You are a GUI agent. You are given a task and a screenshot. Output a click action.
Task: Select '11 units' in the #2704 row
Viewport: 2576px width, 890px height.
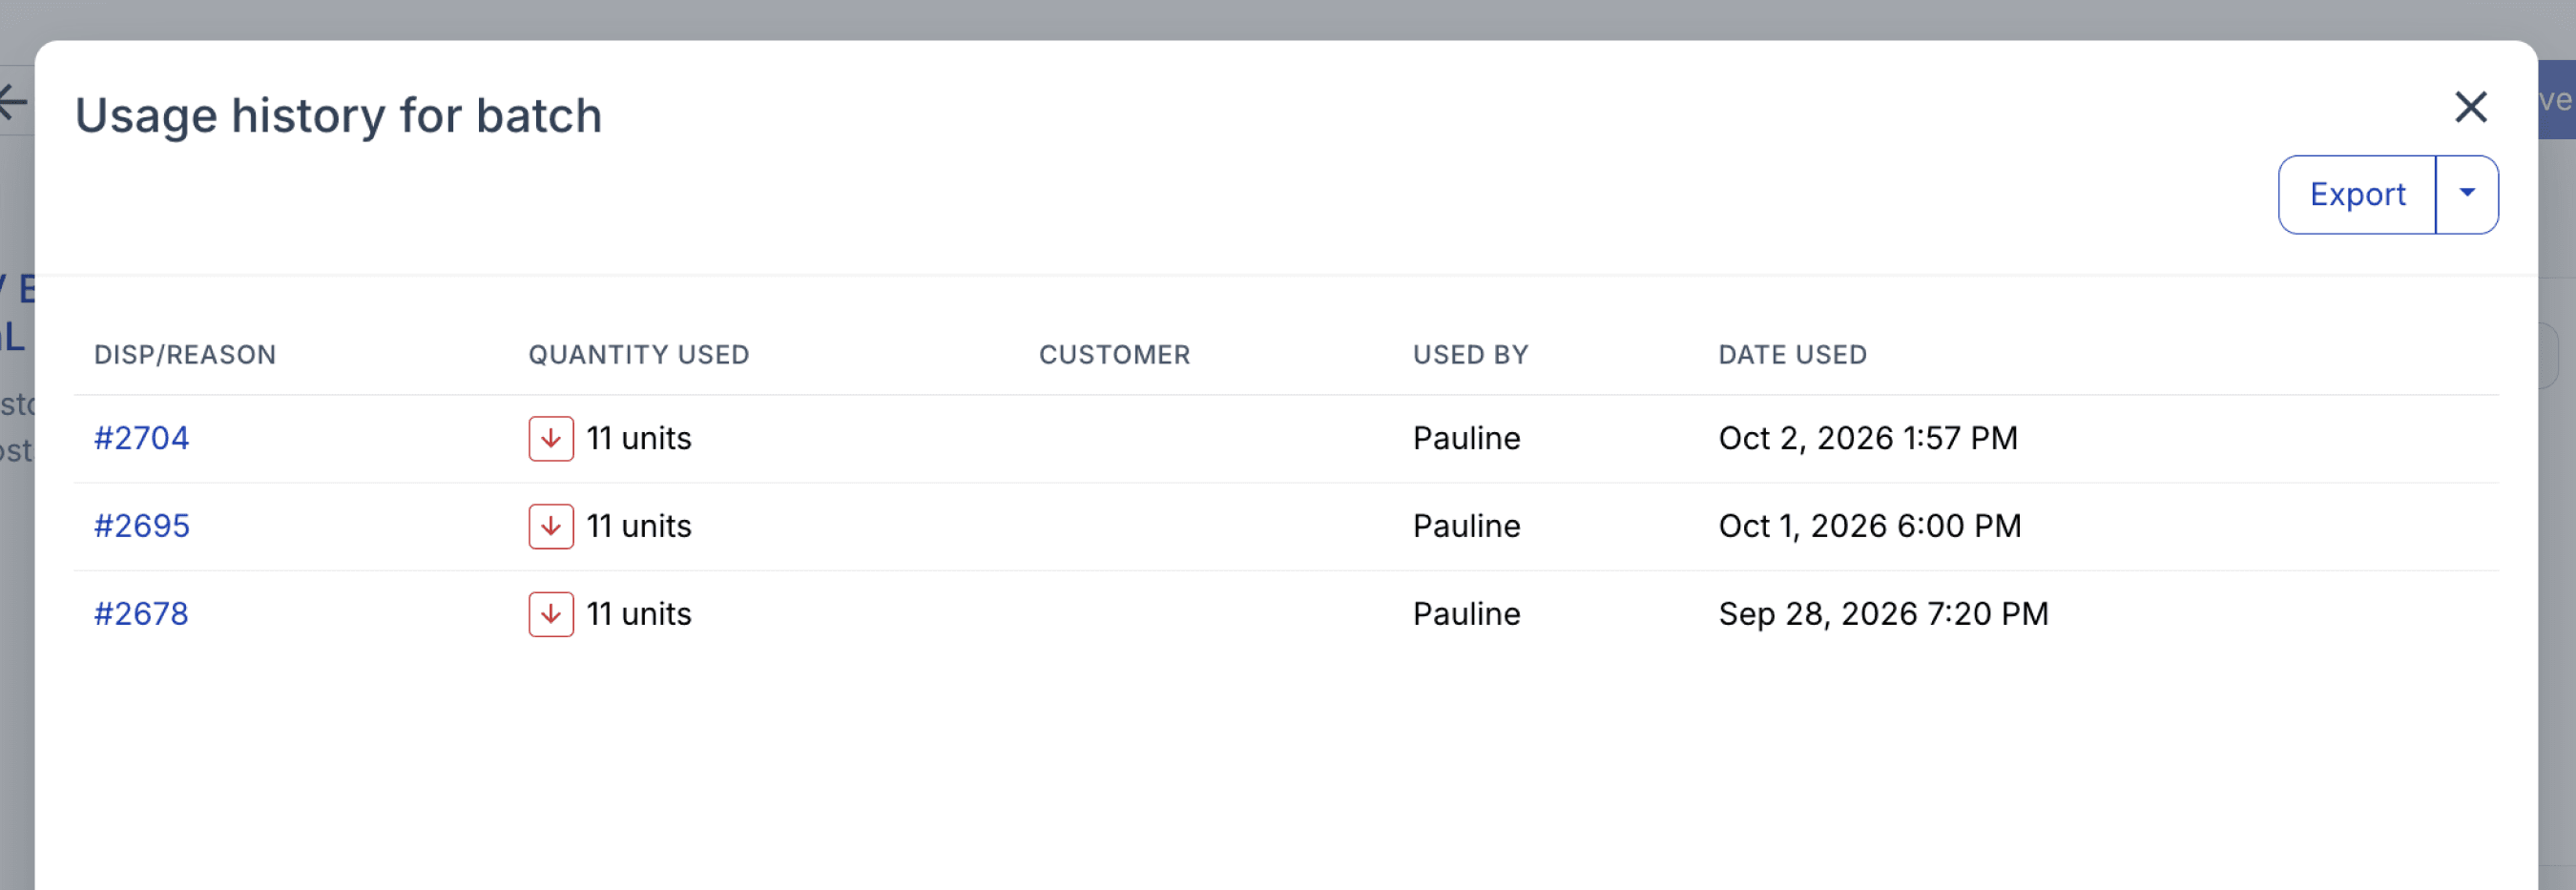[x=639, y=438]
